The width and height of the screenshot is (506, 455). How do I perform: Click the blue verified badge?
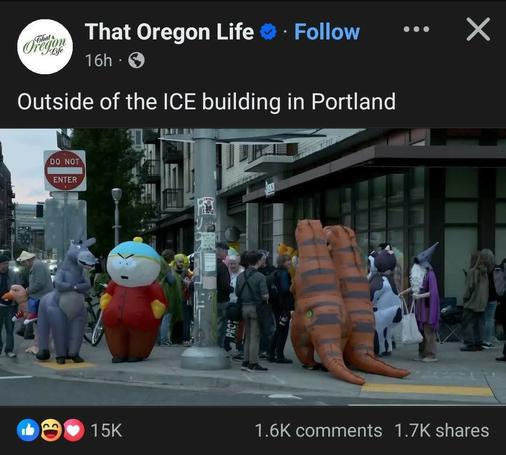(268, 32)
